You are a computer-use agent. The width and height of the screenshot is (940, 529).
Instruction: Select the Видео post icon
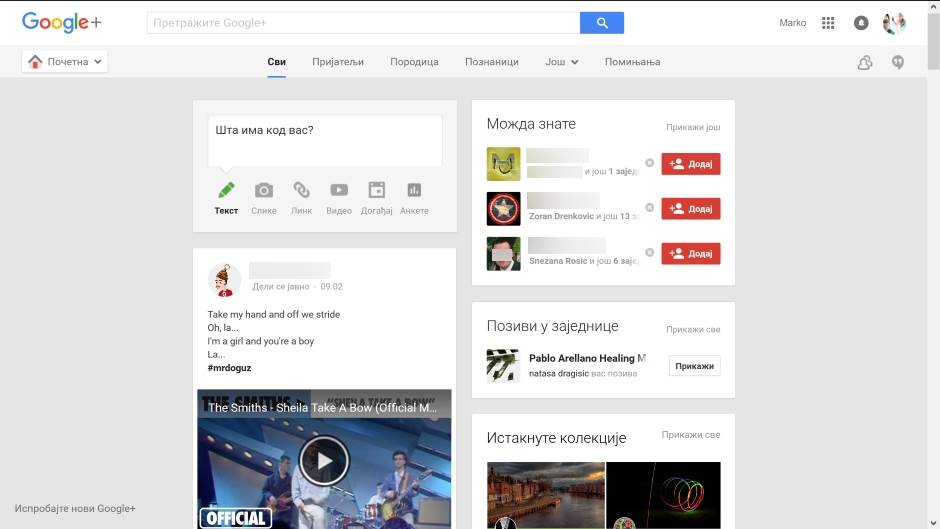(x=339, y=191)
